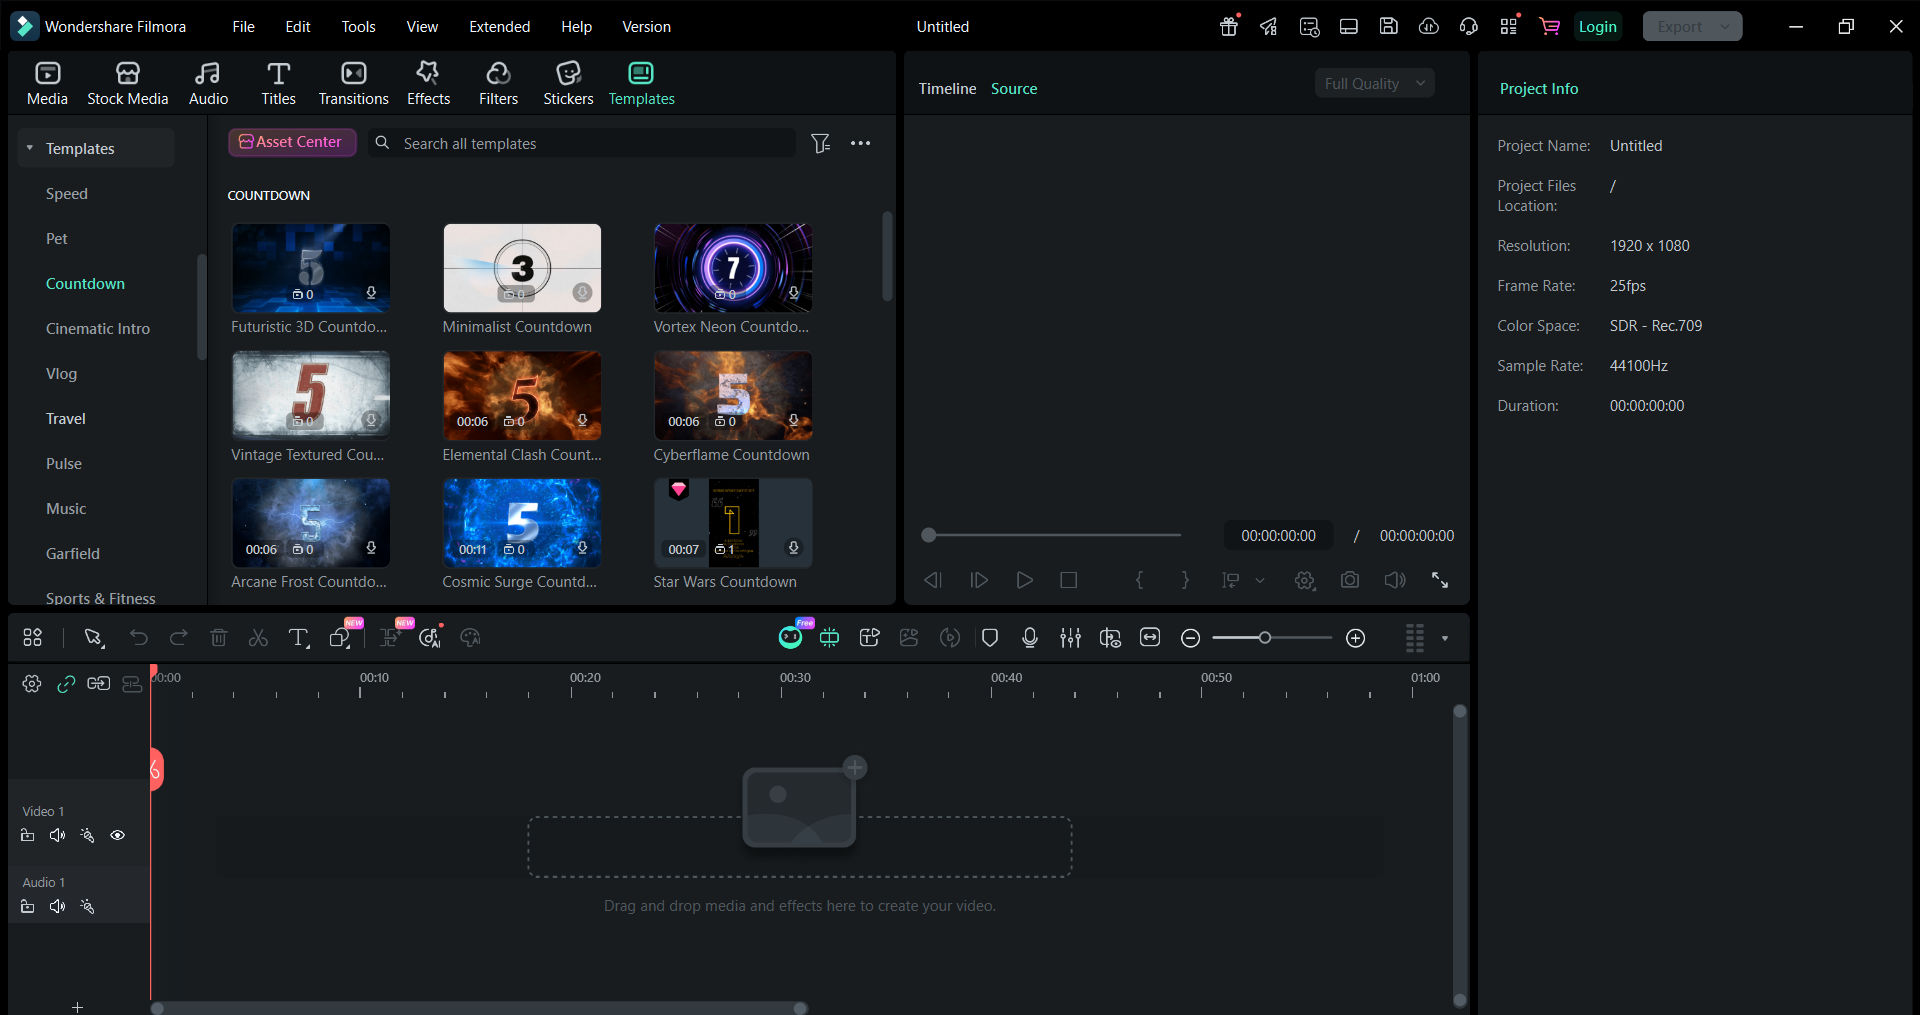Click the Stop button in preview
The height and width of the screenshot is (1015, 1920).
pyautogui.click(x=1068, y=580)
